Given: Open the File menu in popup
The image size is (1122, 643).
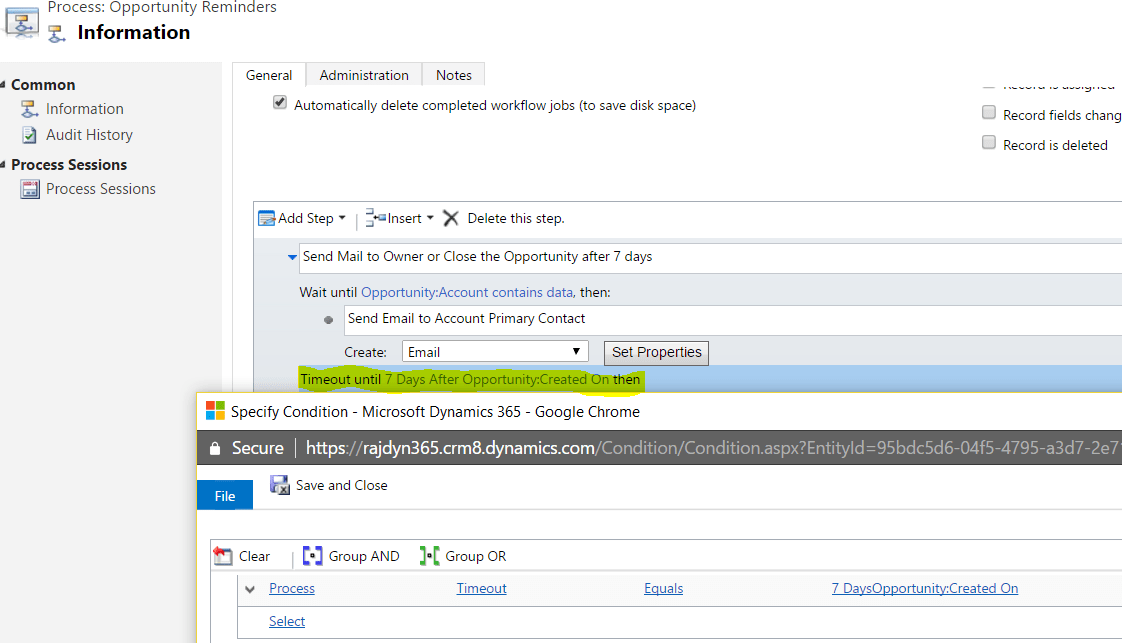Looking at the screenshot, I should pyautogui.click(x=225, y=496).
